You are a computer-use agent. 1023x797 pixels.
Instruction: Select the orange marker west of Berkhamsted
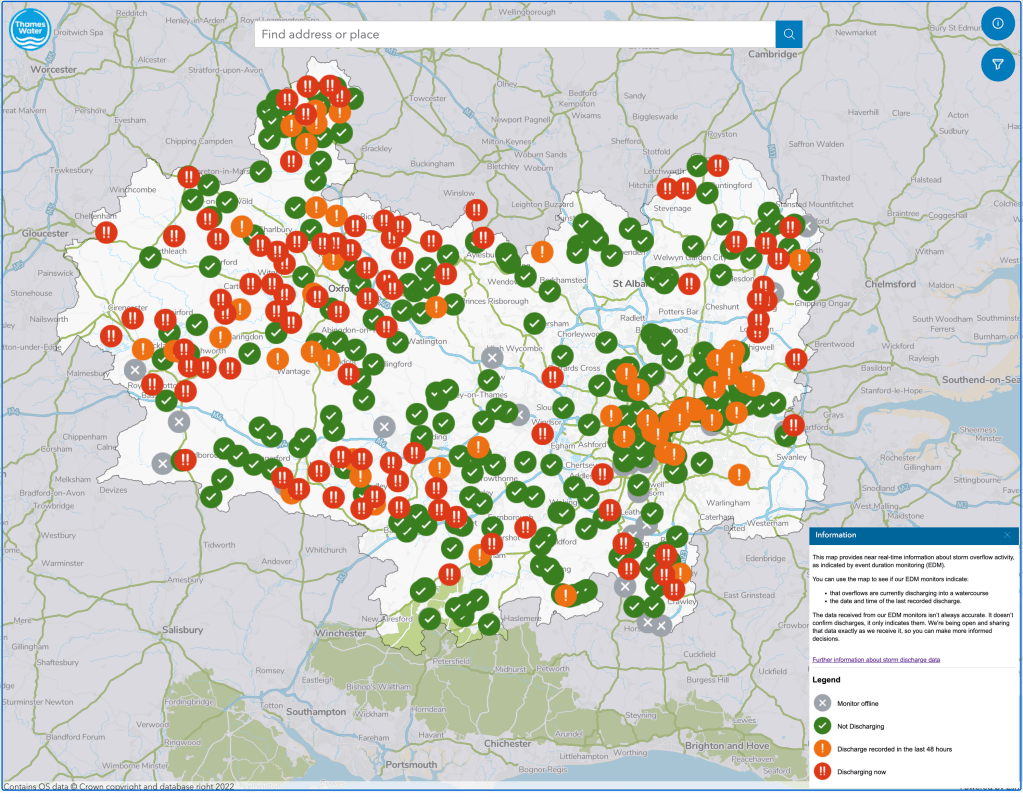tap(542, 252)
